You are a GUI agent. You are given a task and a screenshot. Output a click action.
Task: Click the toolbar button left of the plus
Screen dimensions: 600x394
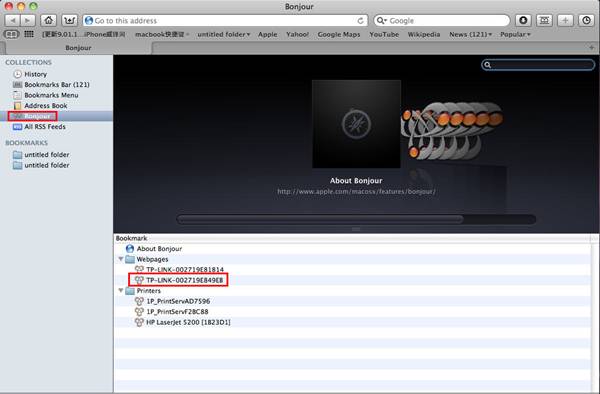pyautogui.click(x=544, y=20)
